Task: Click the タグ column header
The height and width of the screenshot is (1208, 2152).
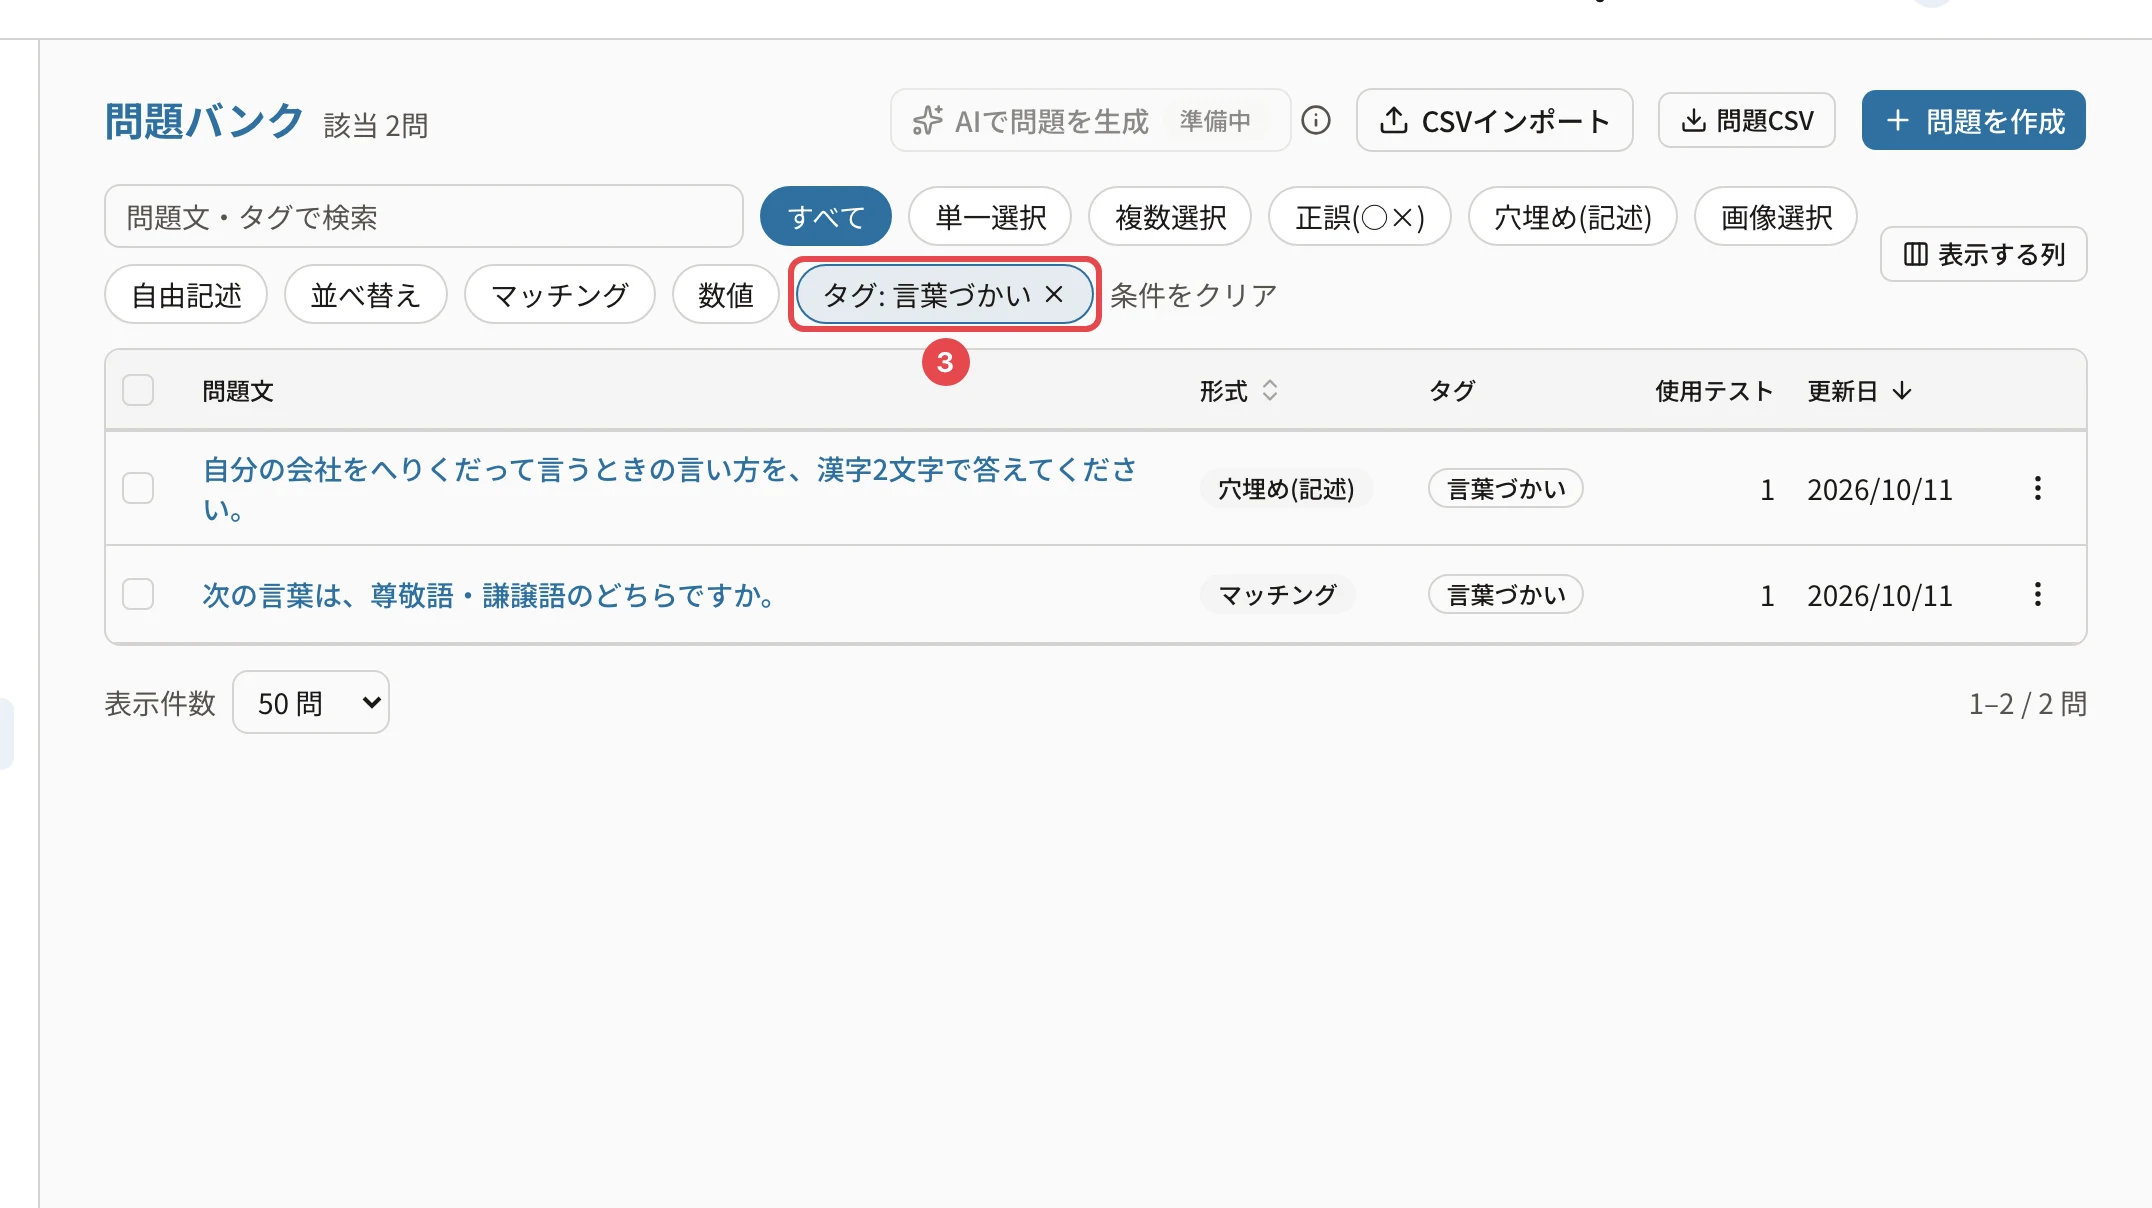Action: click(1452, 390)
